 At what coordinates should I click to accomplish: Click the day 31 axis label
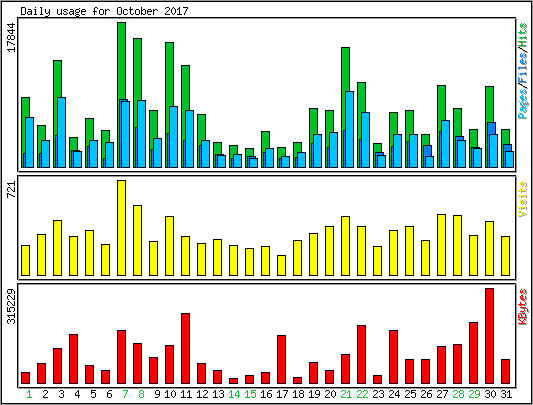point(506,394)
